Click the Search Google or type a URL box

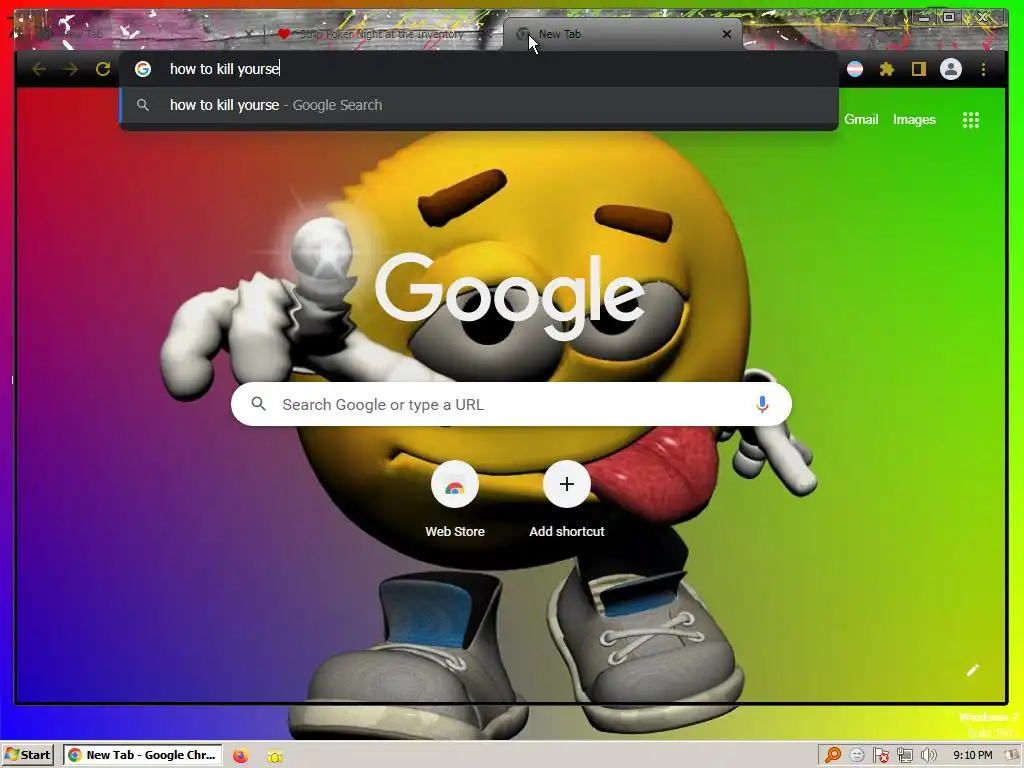pos(511,404)
